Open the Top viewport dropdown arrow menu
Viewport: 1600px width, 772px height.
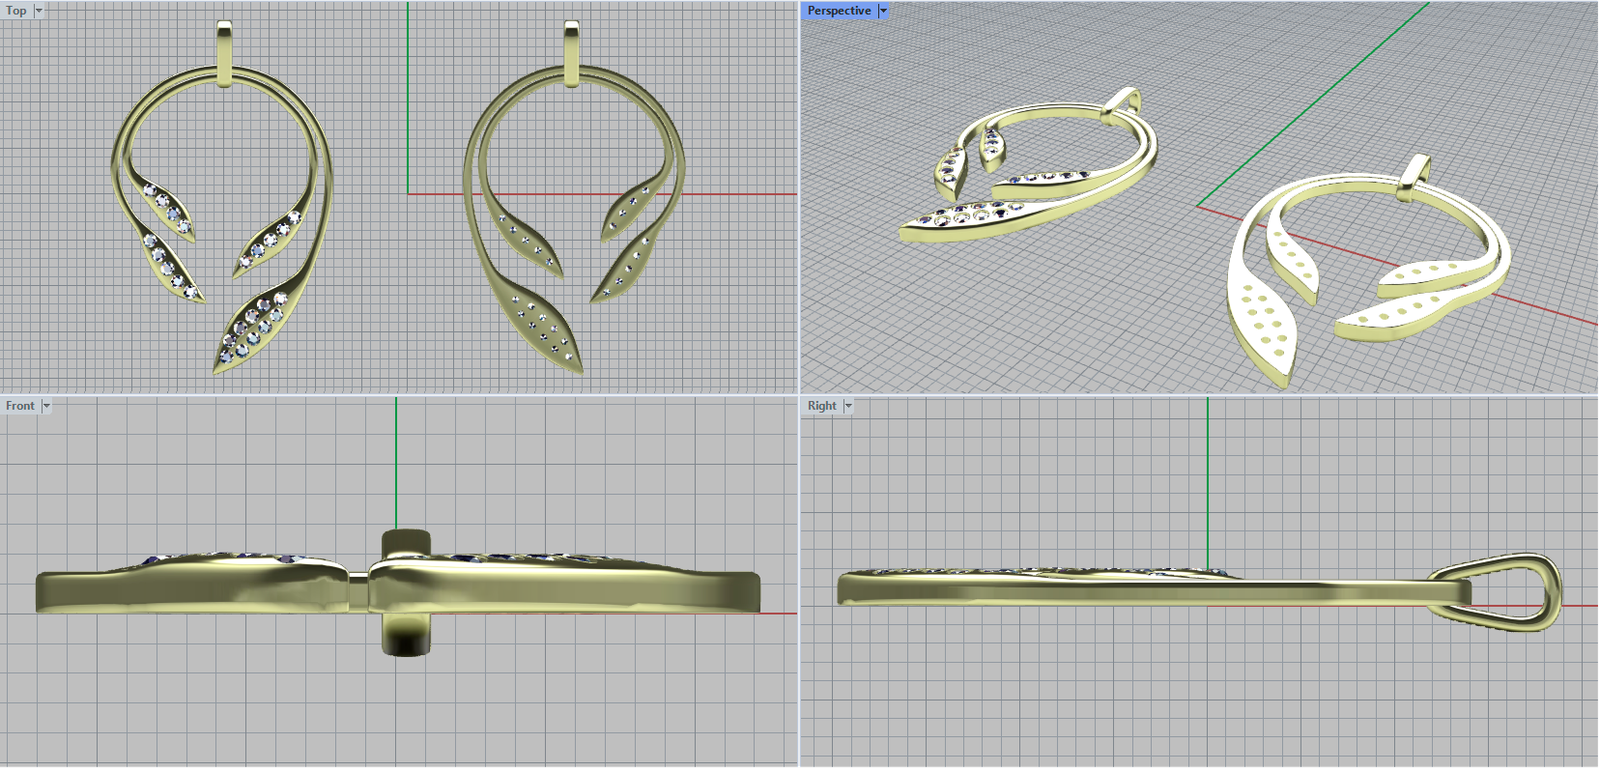tap(39, 11)
